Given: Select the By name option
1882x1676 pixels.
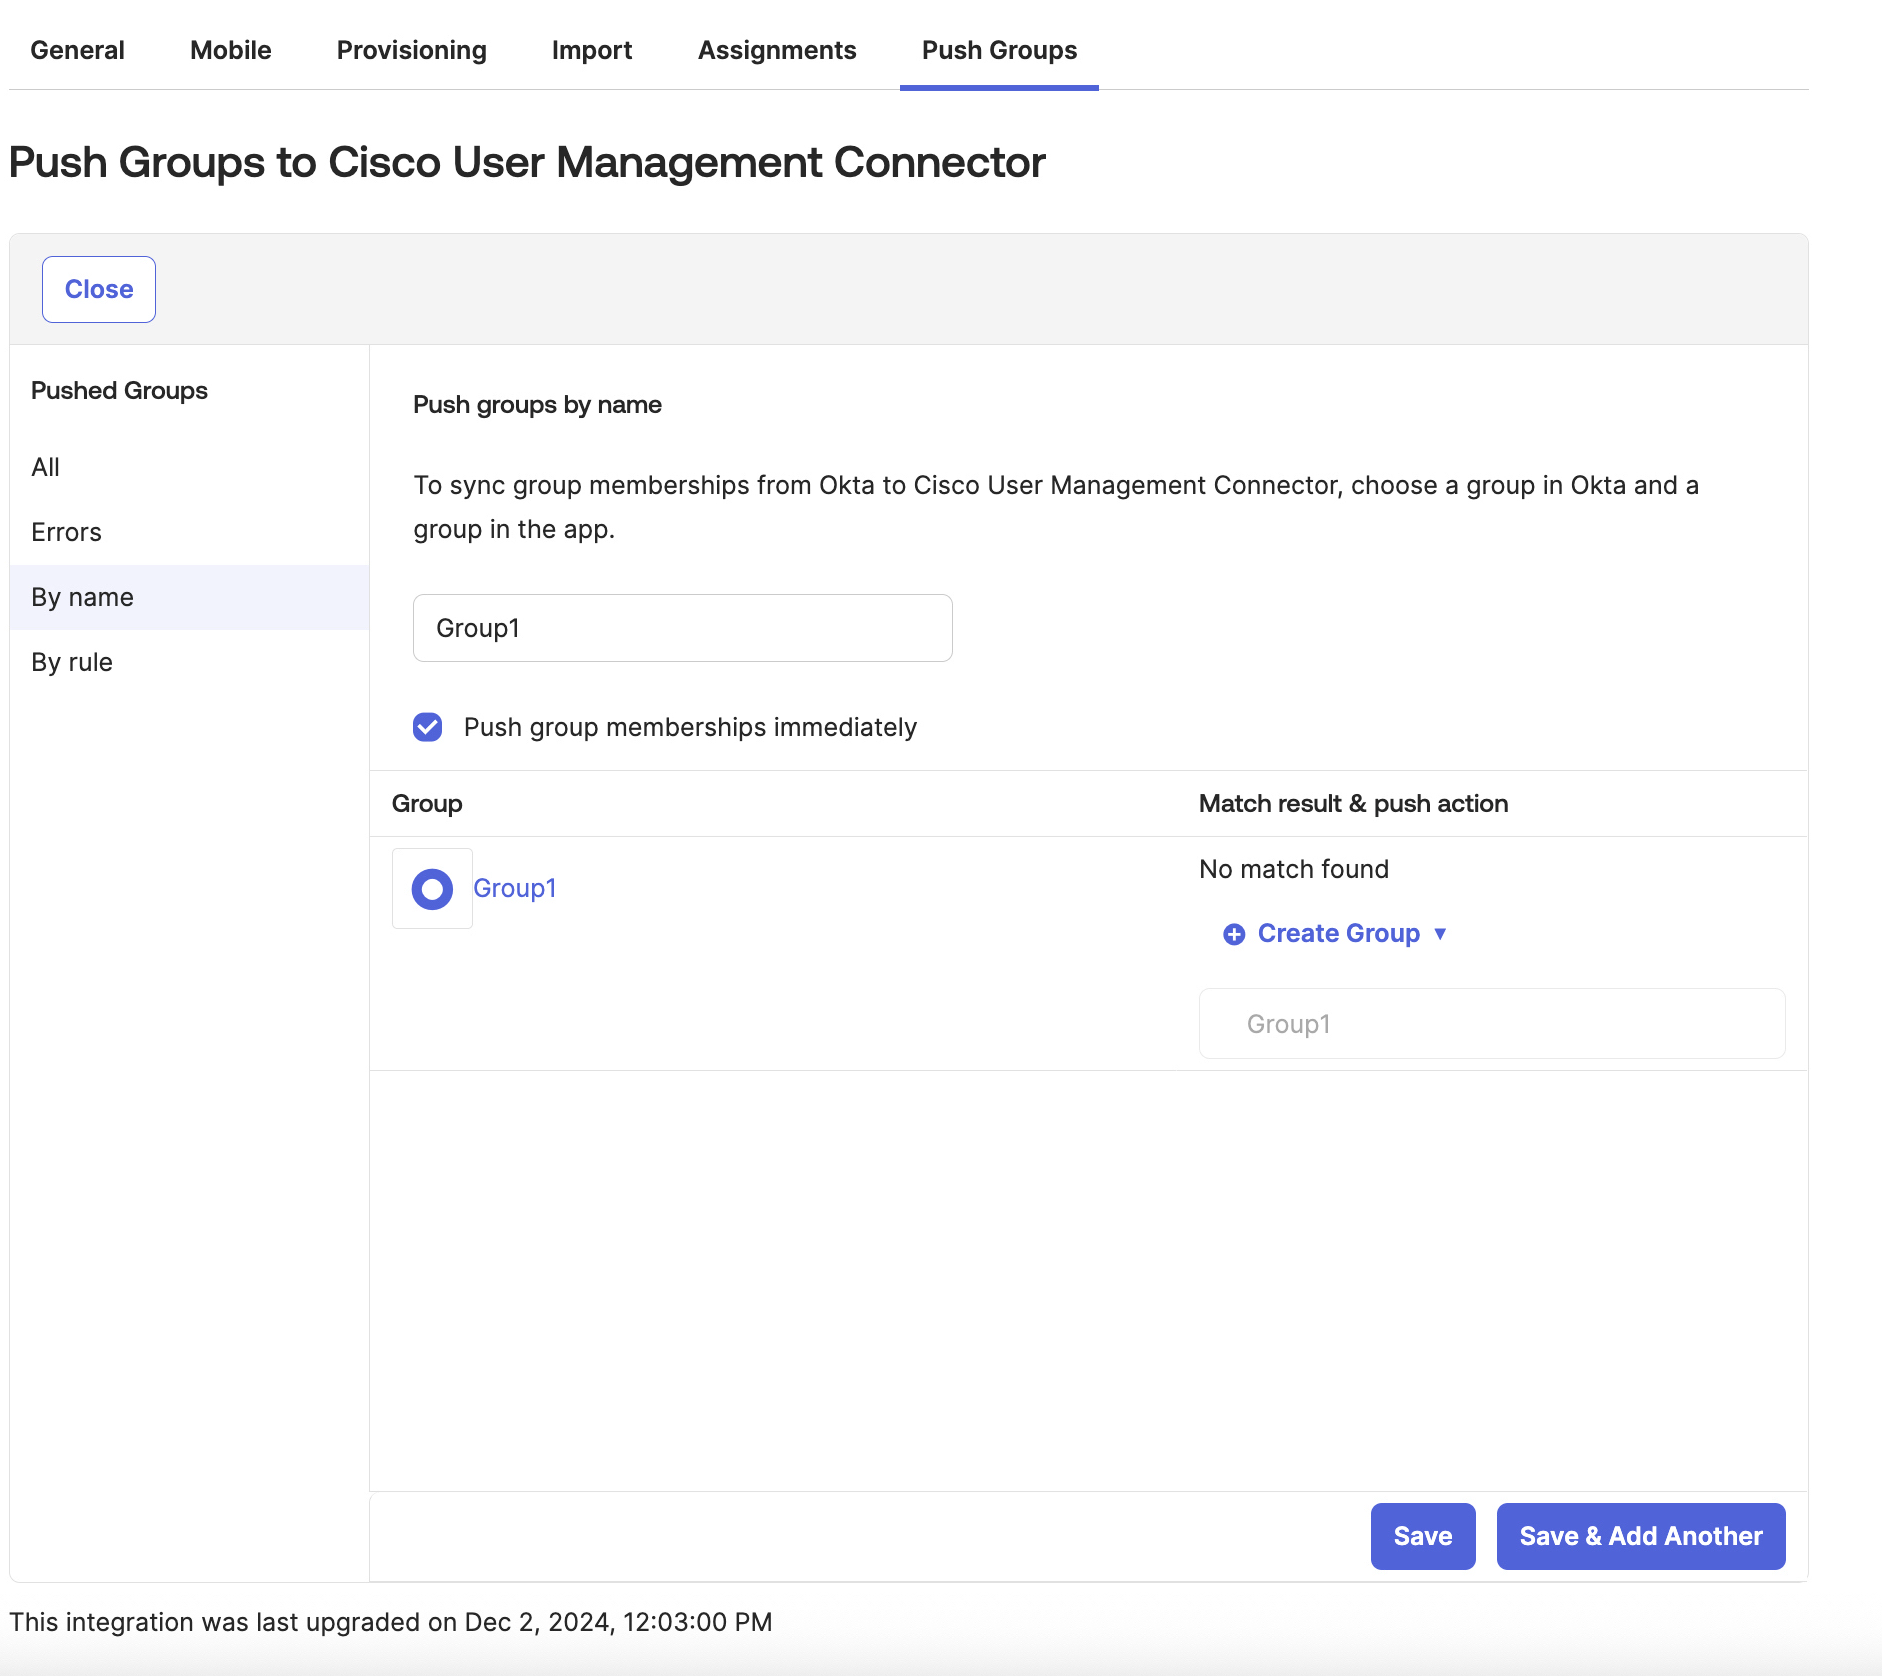Looking at the screenshot, I should [x=190, y=597].
